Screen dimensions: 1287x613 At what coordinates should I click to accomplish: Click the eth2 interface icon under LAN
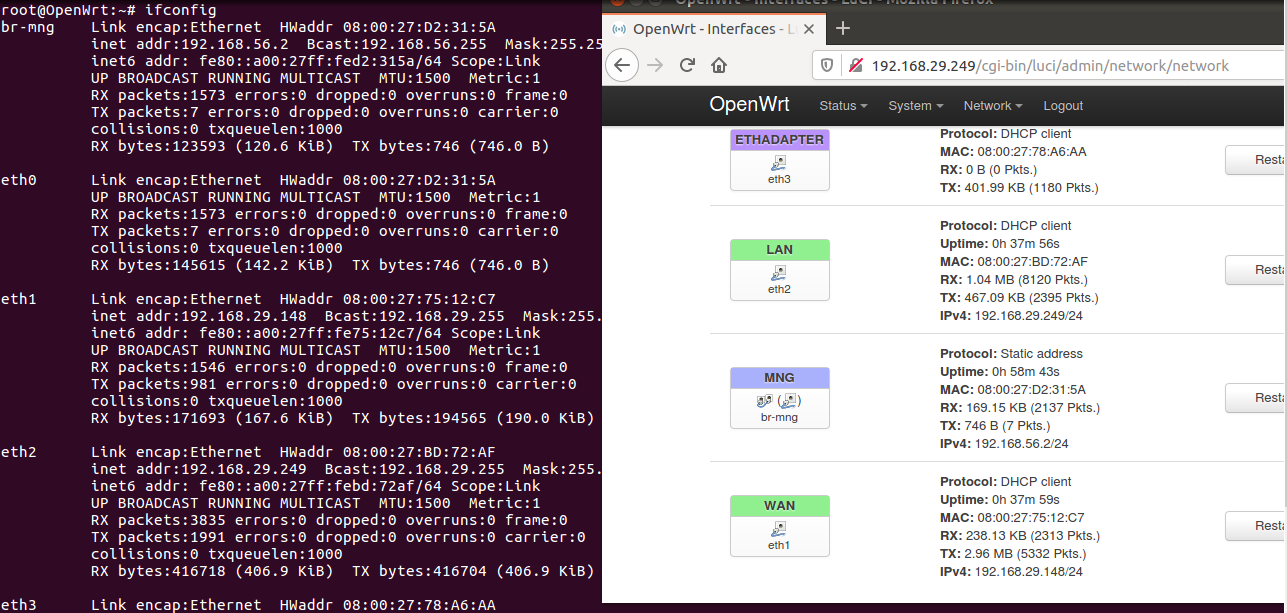tap(779, 272)
